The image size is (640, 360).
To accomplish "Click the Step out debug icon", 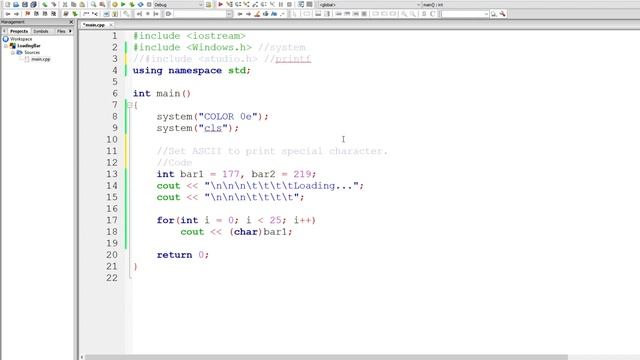I will 255,4.
